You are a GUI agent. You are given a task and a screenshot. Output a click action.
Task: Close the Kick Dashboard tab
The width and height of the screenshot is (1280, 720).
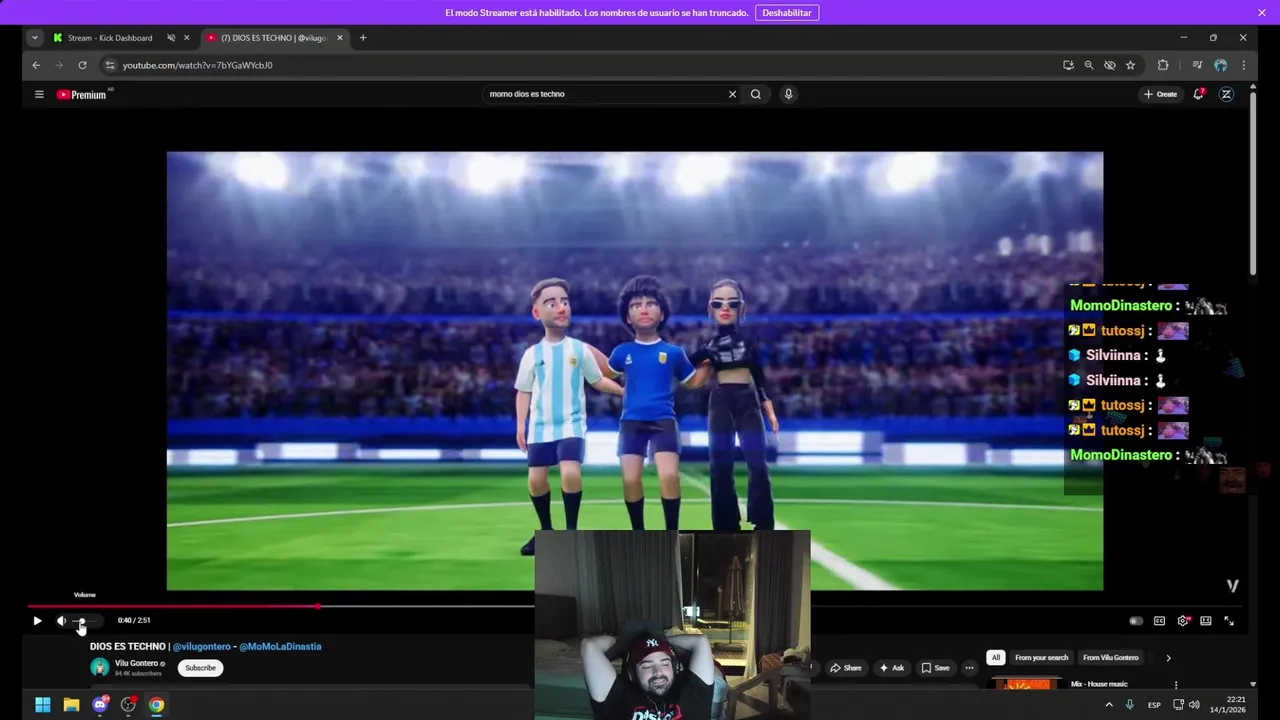coord(186,38)
